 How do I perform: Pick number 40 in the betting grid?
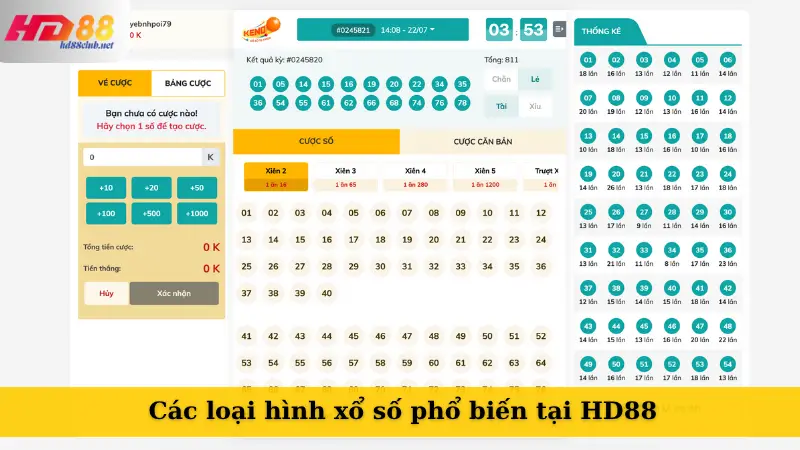[x=327, y=293]
